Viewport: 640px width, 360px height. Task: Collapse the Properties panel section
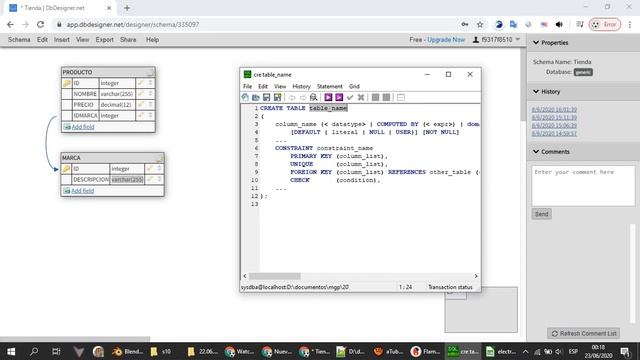(x=536, y=42)
